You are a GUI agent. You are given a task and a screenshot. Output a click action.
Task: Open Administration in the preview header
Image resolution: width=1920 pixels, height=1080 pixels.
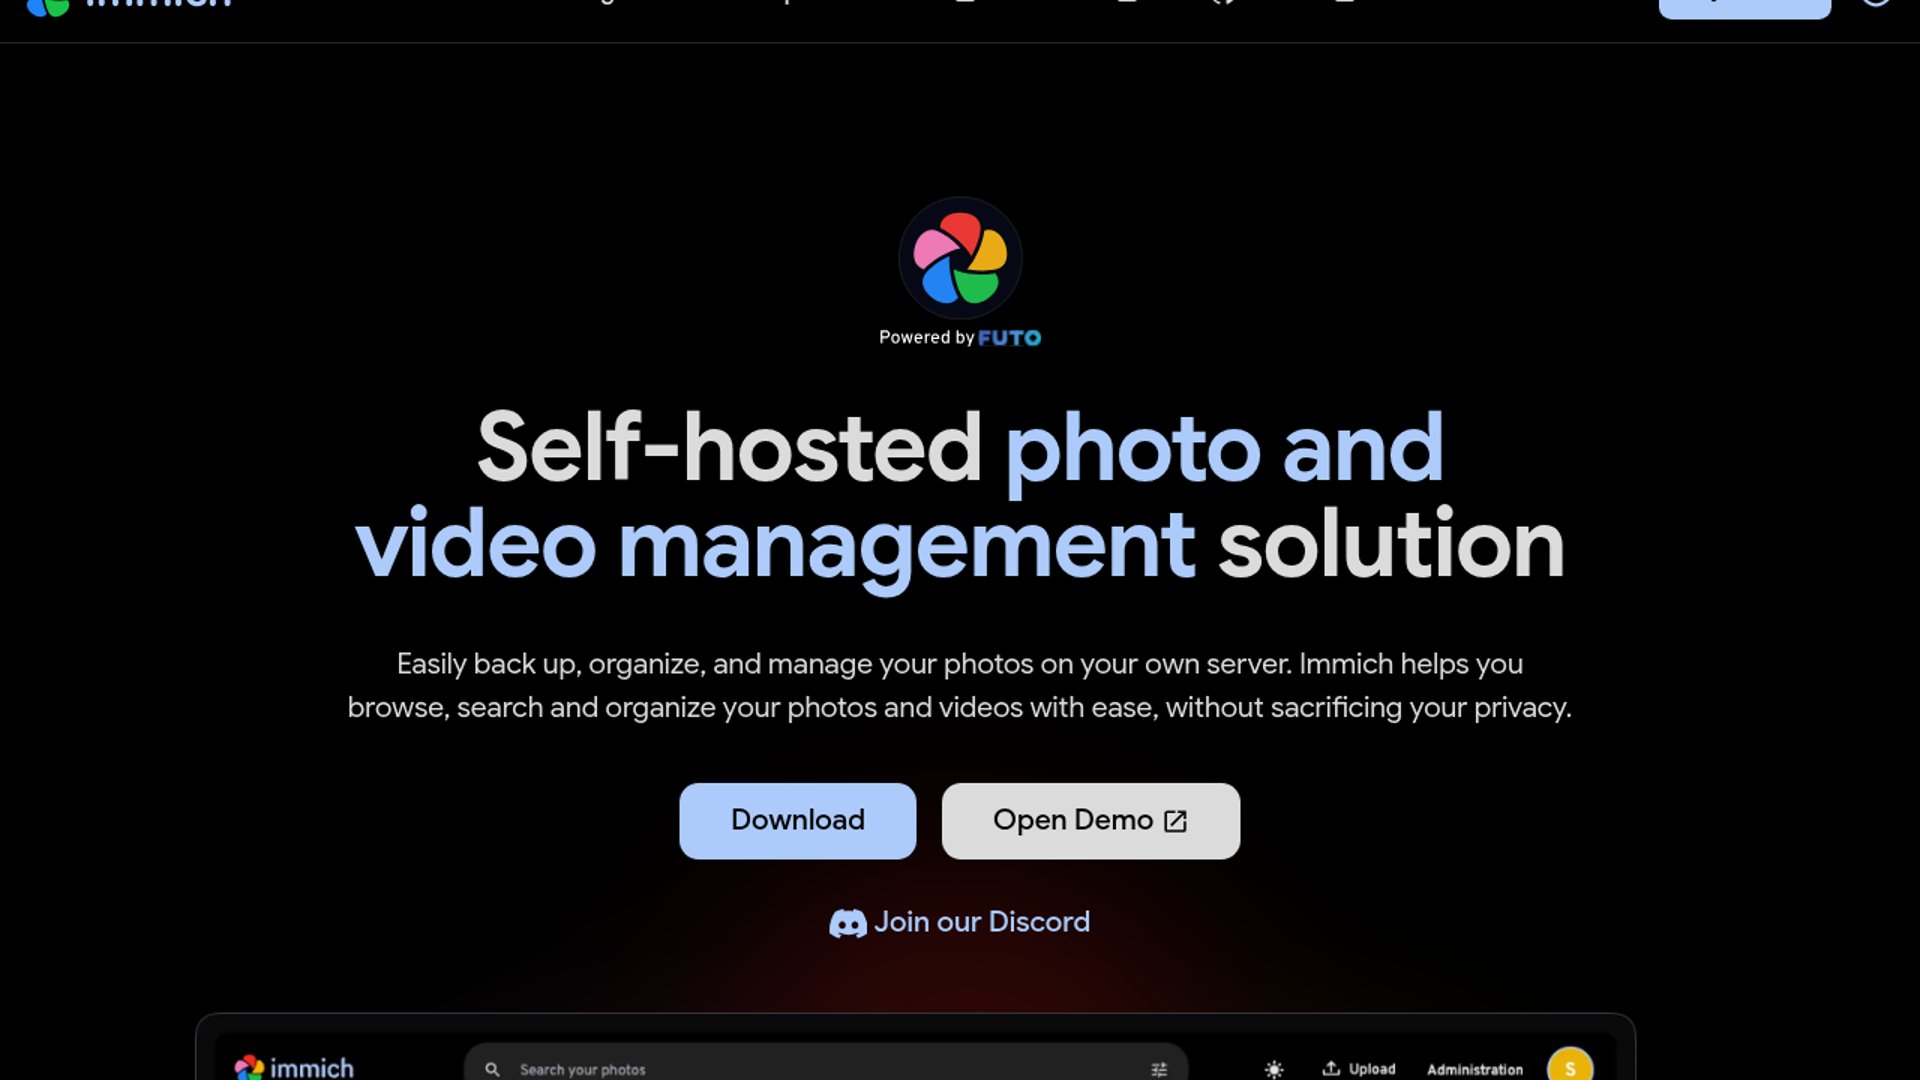(1474, 1069)
